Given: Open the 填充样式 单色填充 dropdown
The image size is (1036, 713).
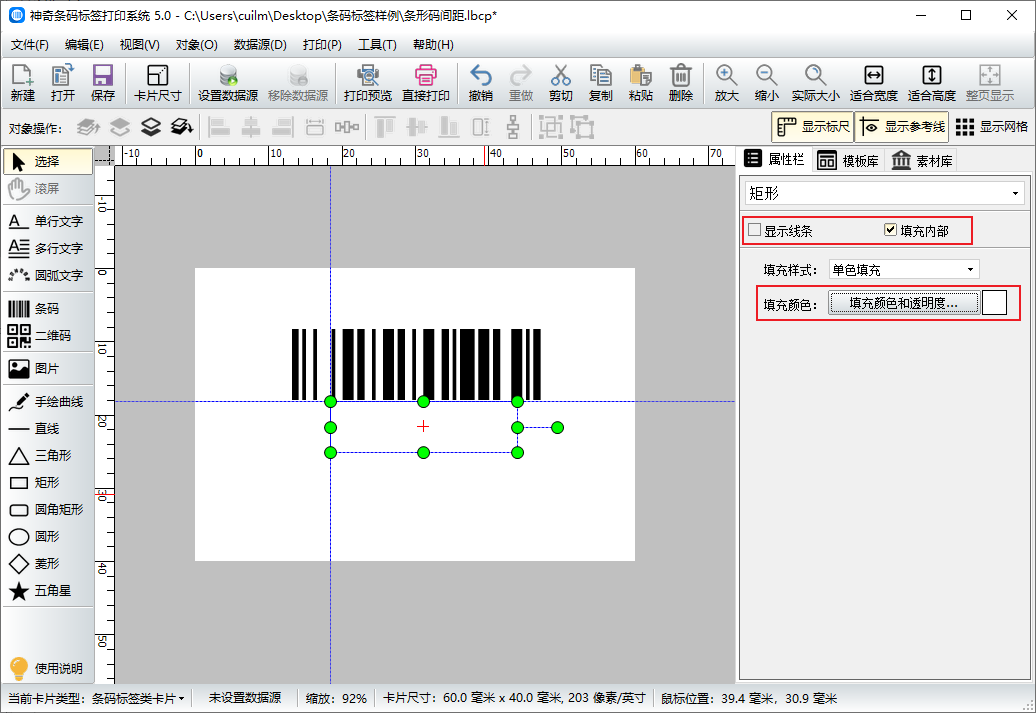Looking at the screenshot, I should pos(904,270).
